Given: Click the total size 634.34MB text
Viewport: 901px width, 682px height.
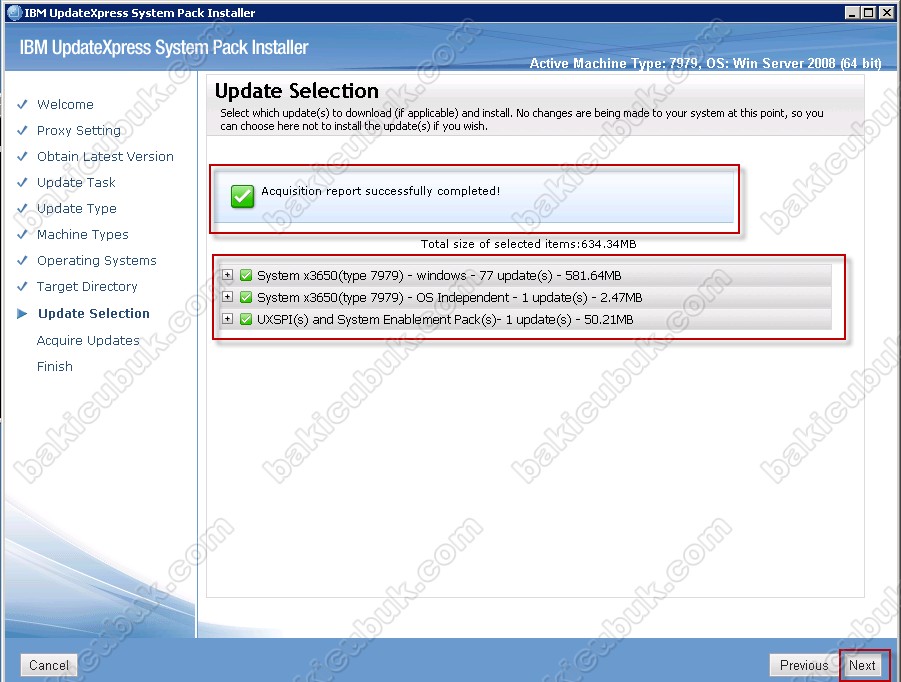Looking at the screenshot, I should coord(528,244).
